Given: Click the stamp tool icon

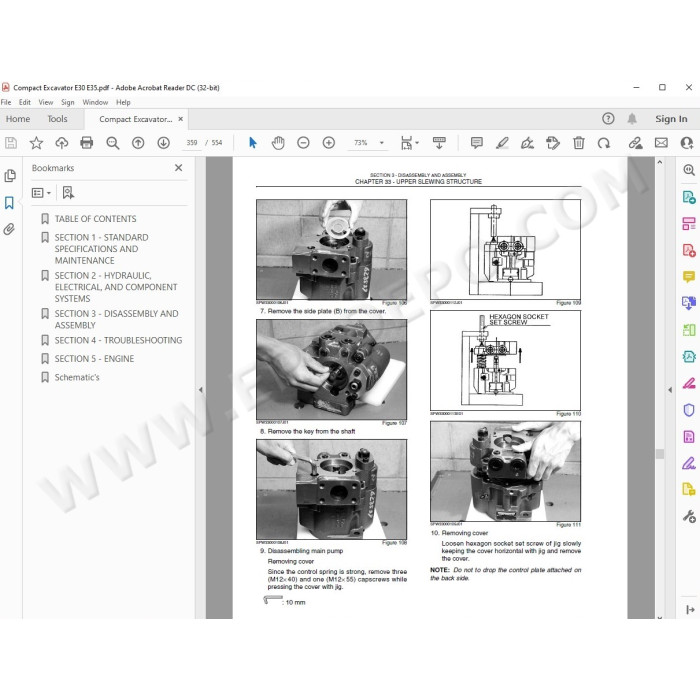Looking at the screenshot, I should tap(553, 143).
